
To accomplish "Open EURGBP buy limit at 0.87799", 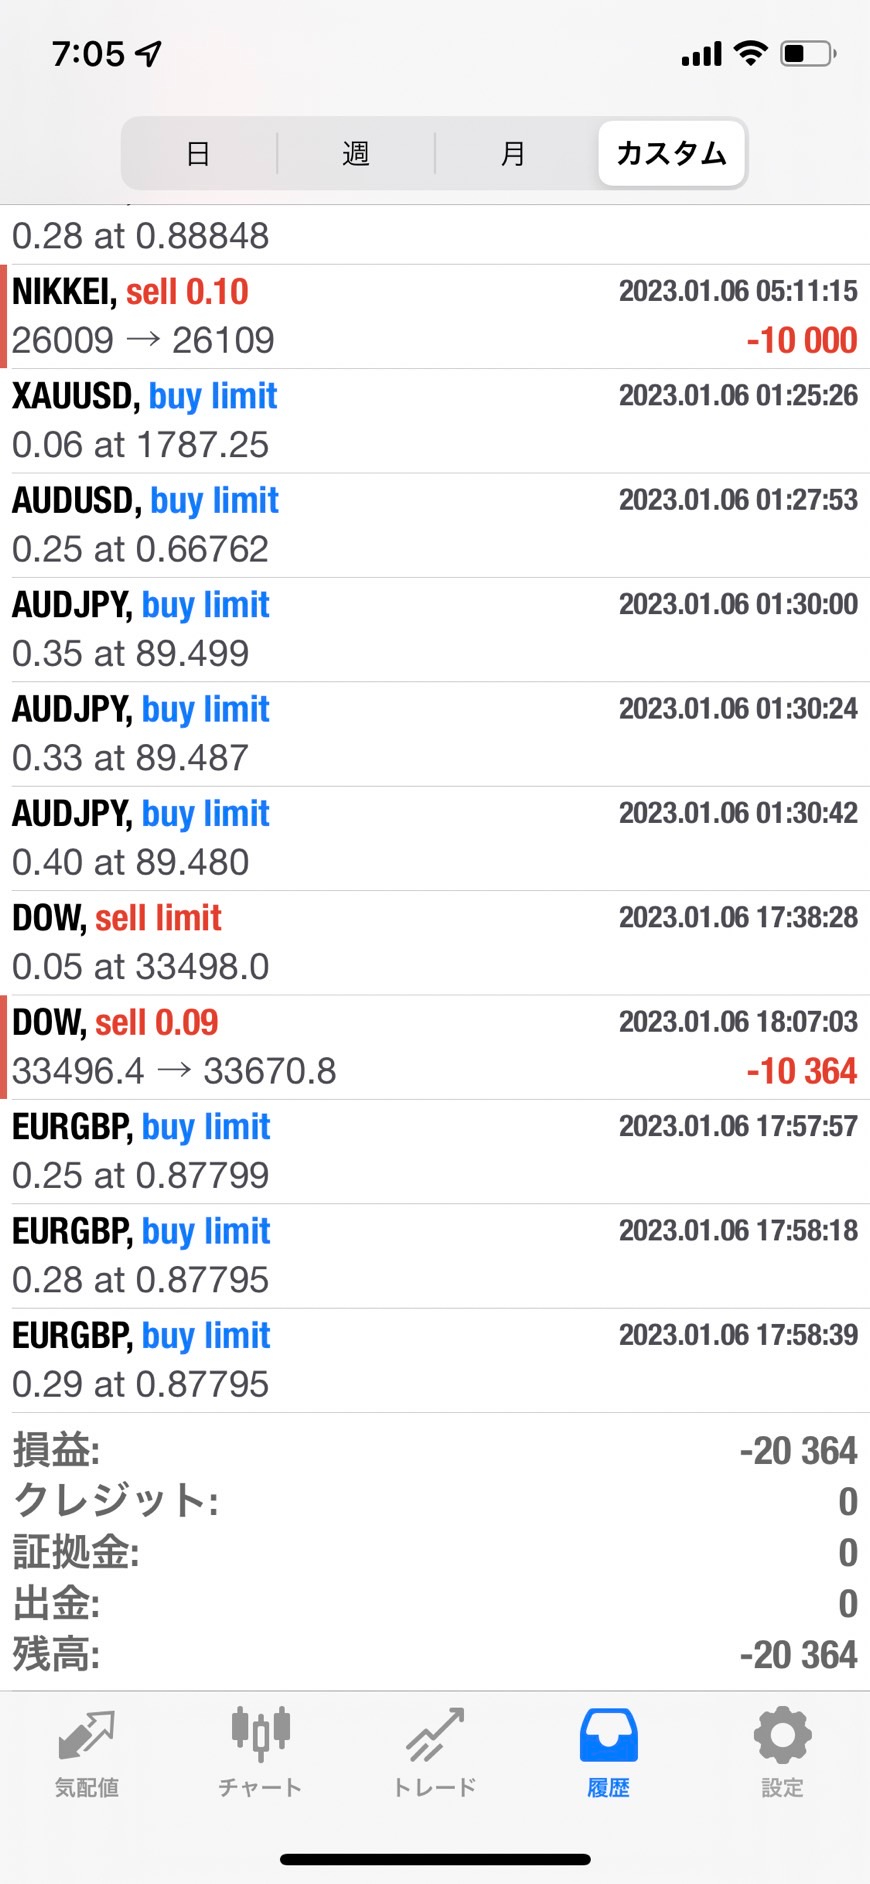I will point(435,1151).
